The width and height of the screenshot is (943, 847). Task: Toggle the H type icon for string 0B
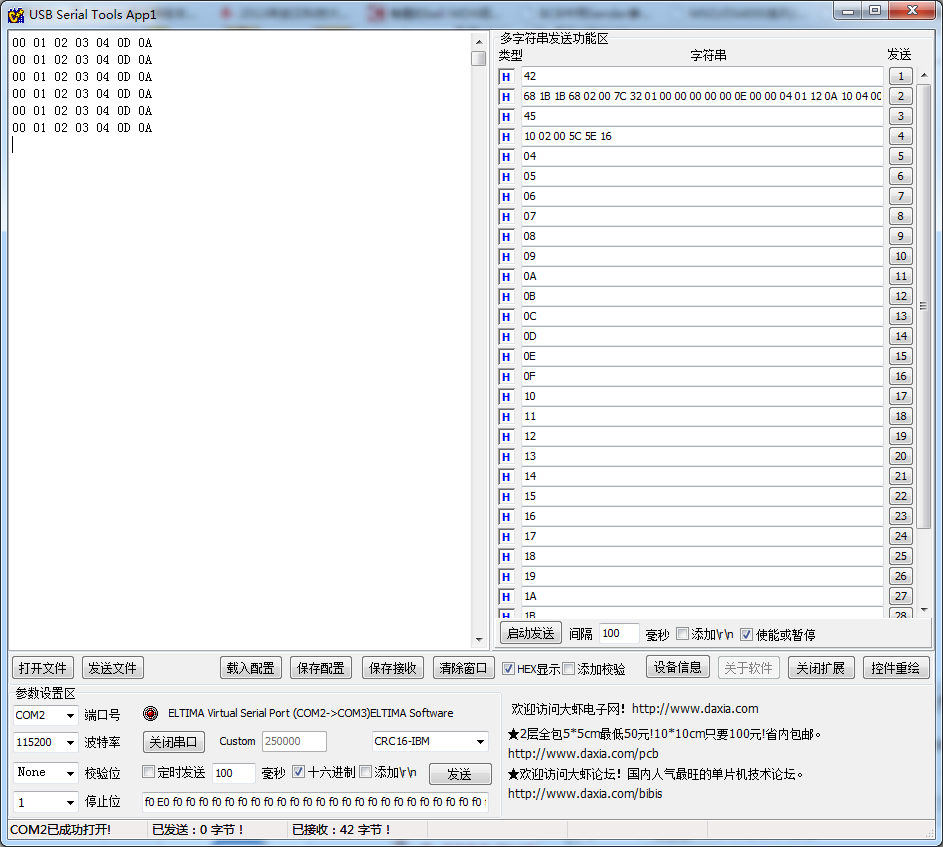[506, 297]
